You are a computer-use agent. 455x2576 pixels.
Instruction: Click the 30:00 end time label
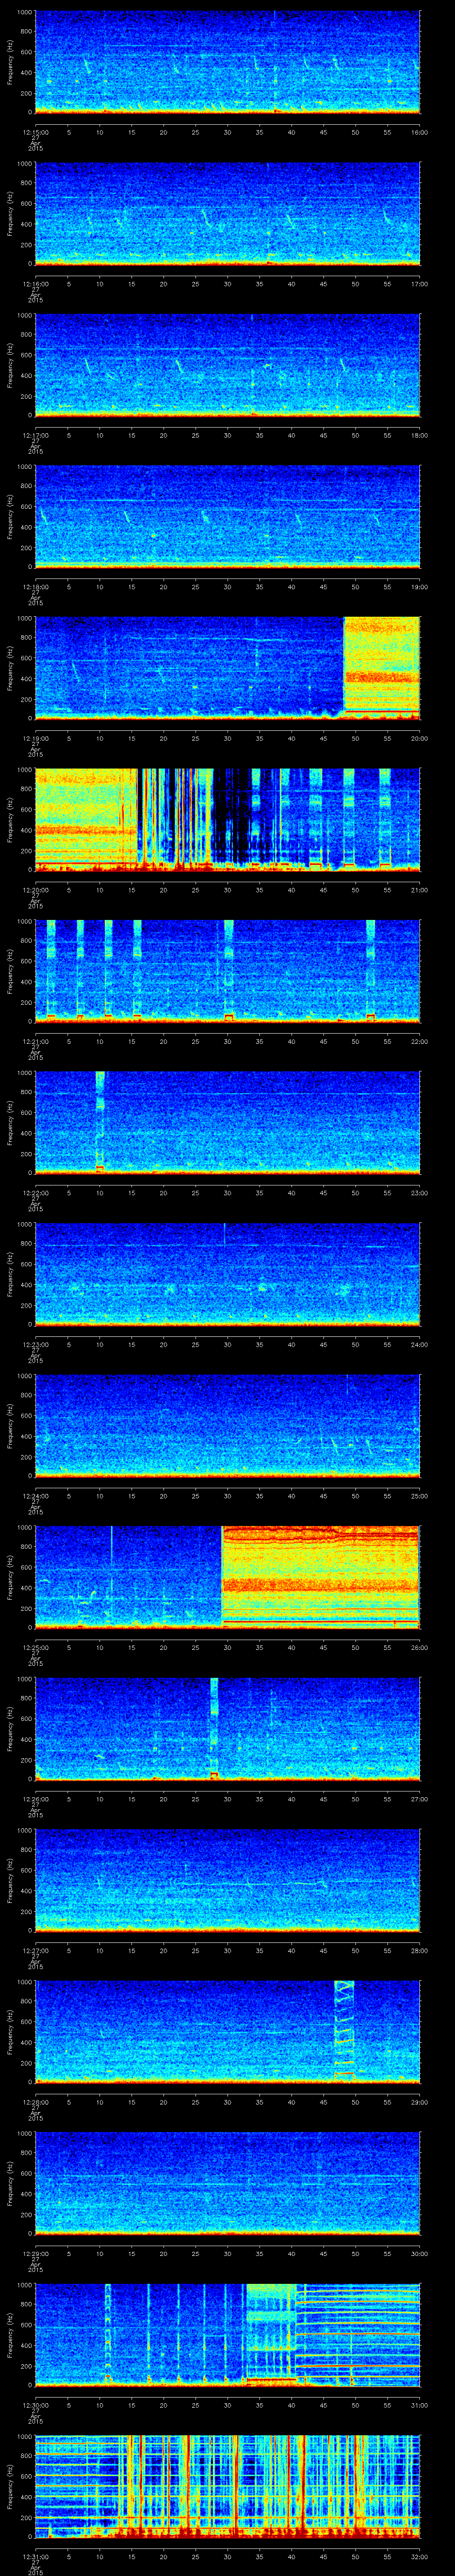click(x=420, y=2253)
